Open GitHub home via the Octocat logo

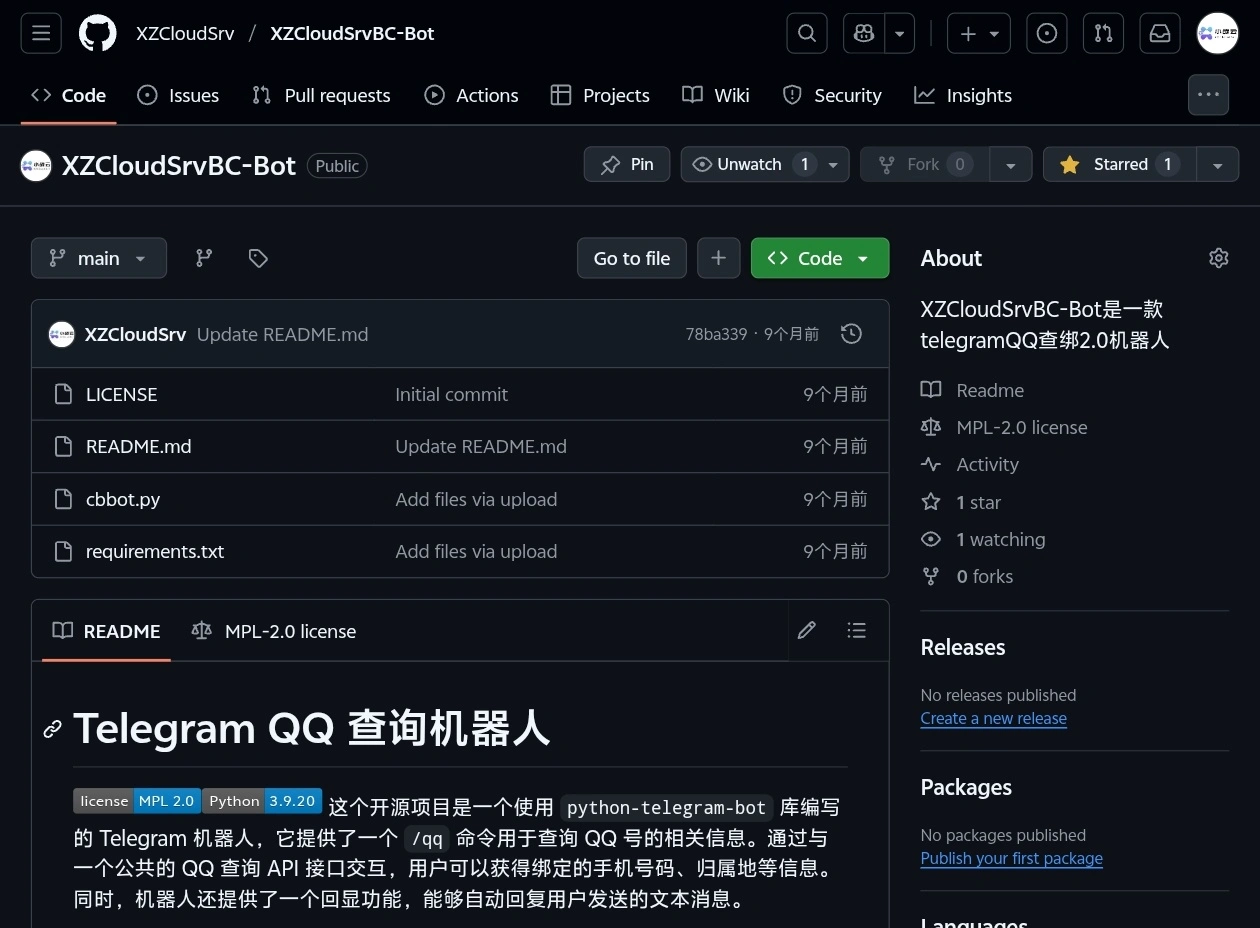(x=97, y=33)
